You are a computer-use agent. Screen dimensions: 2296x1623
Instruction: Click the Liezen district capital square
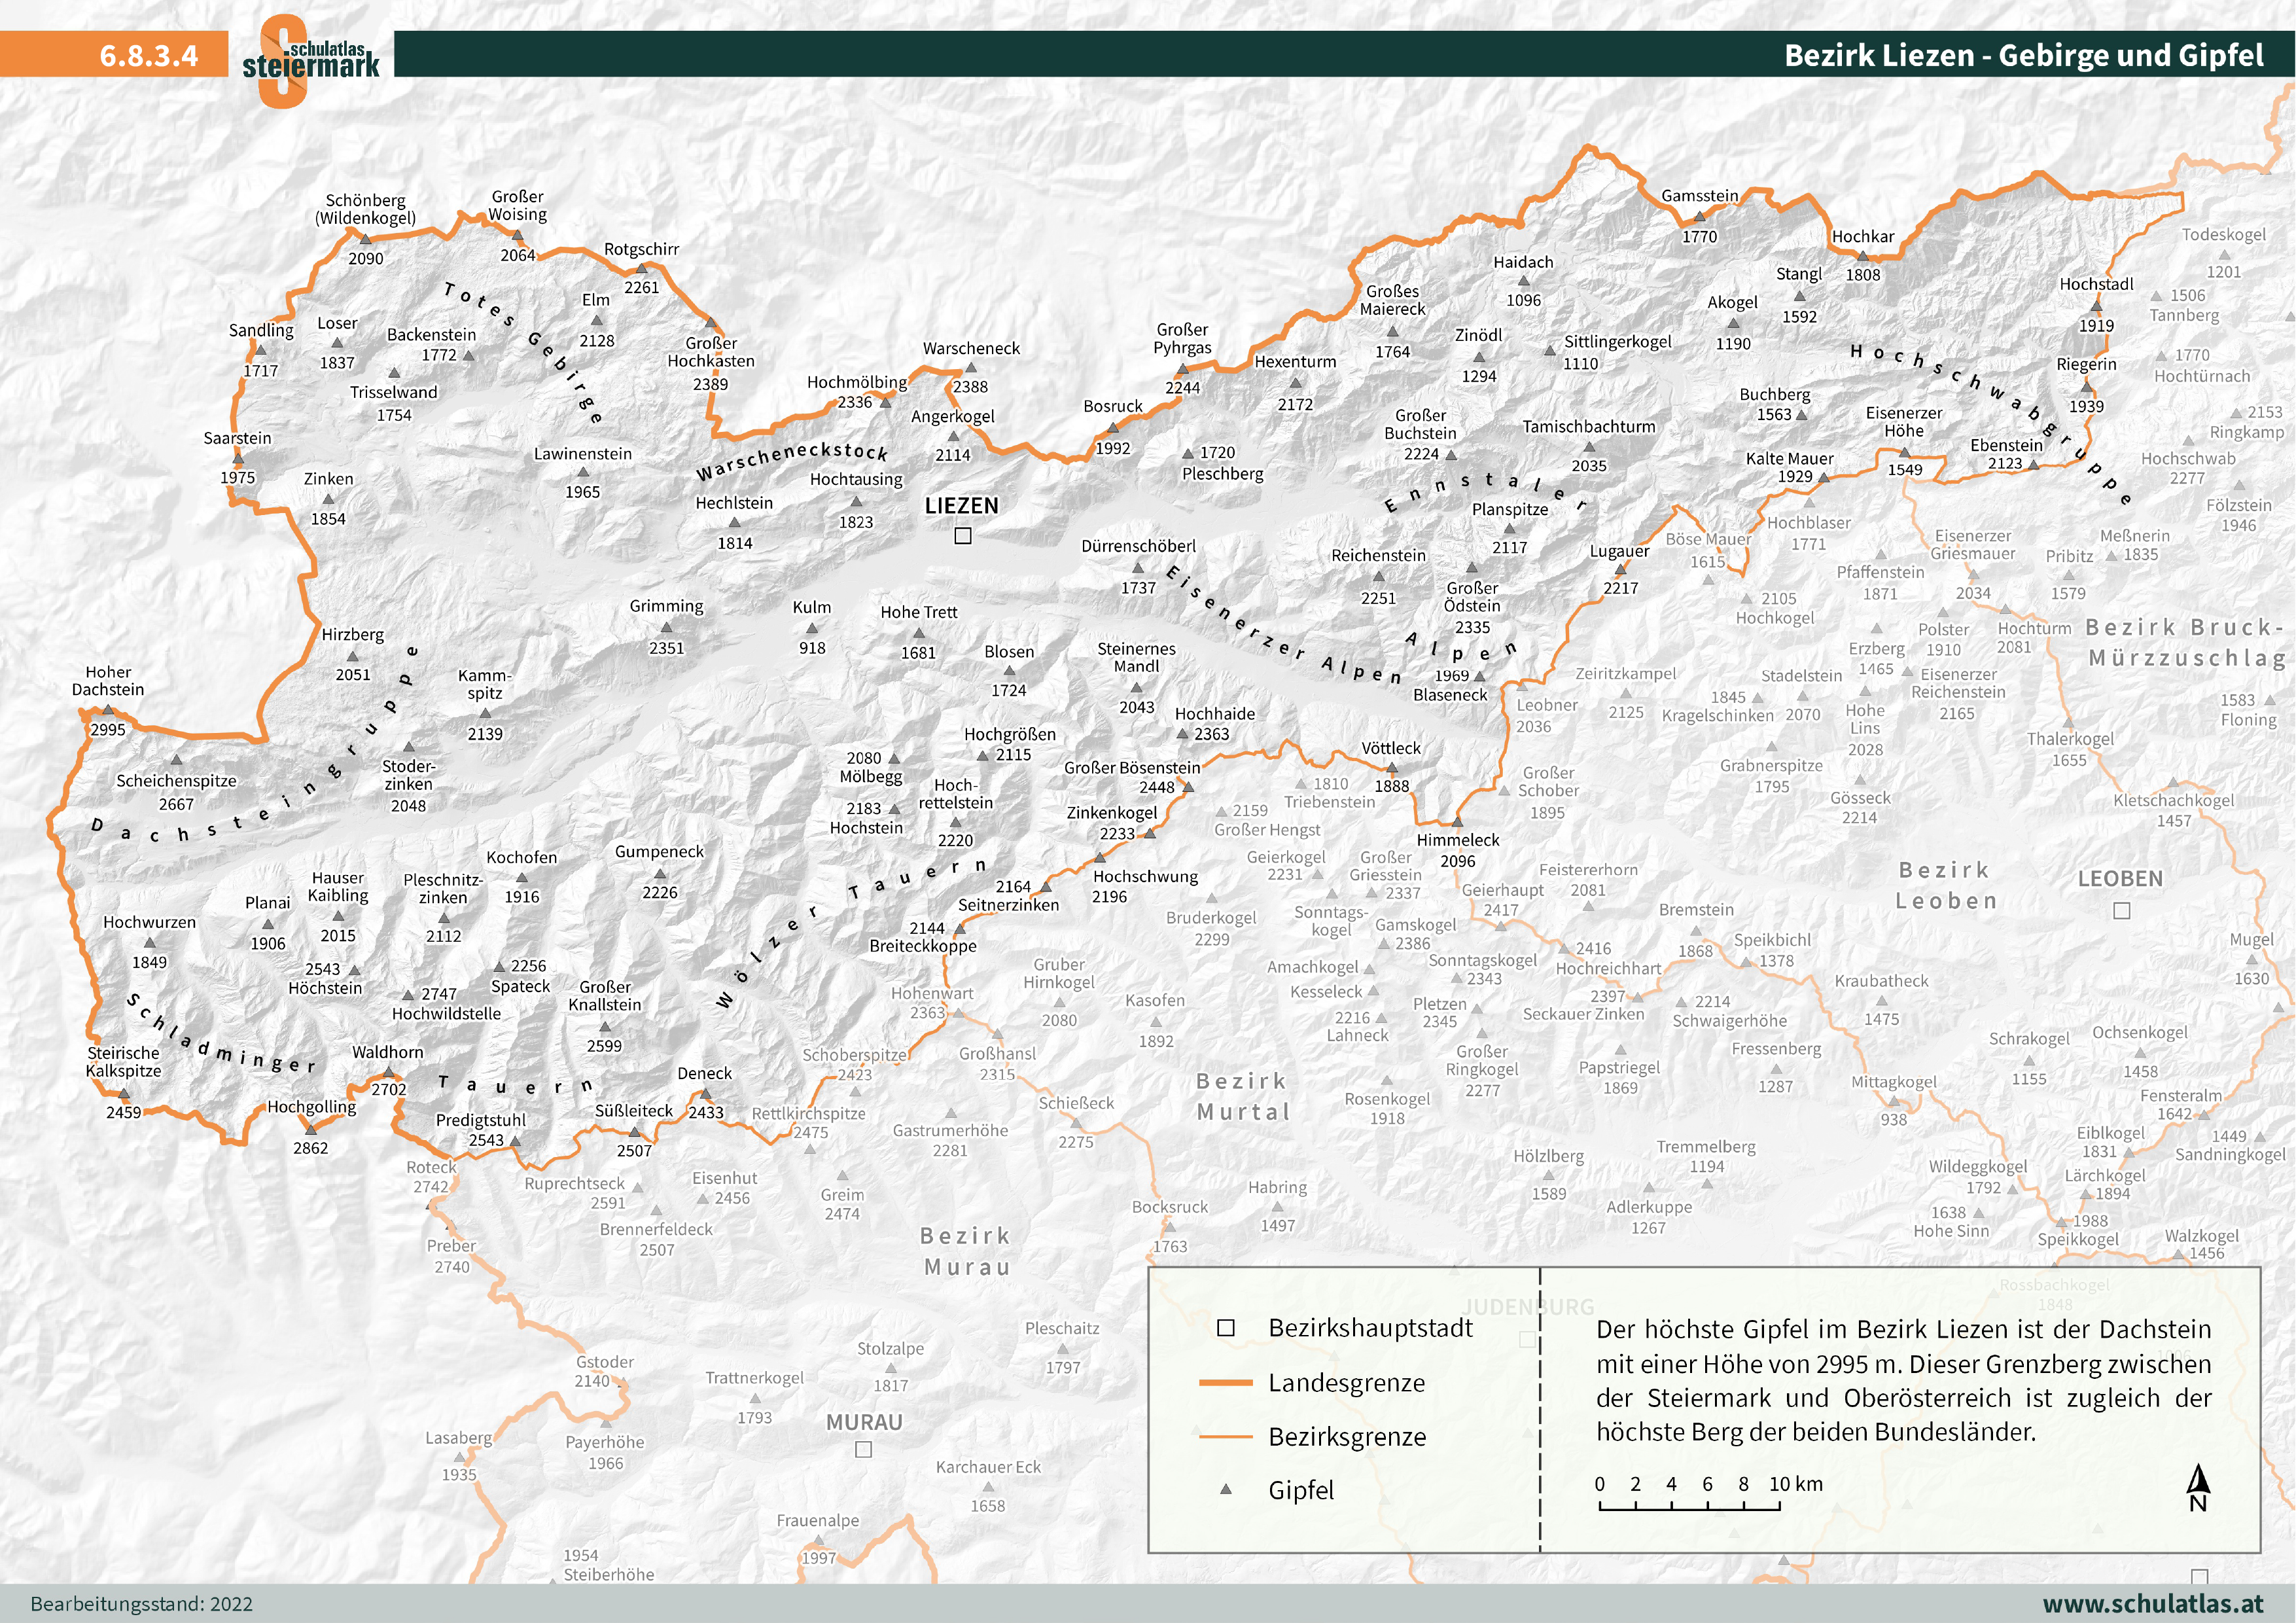[963, 536]
